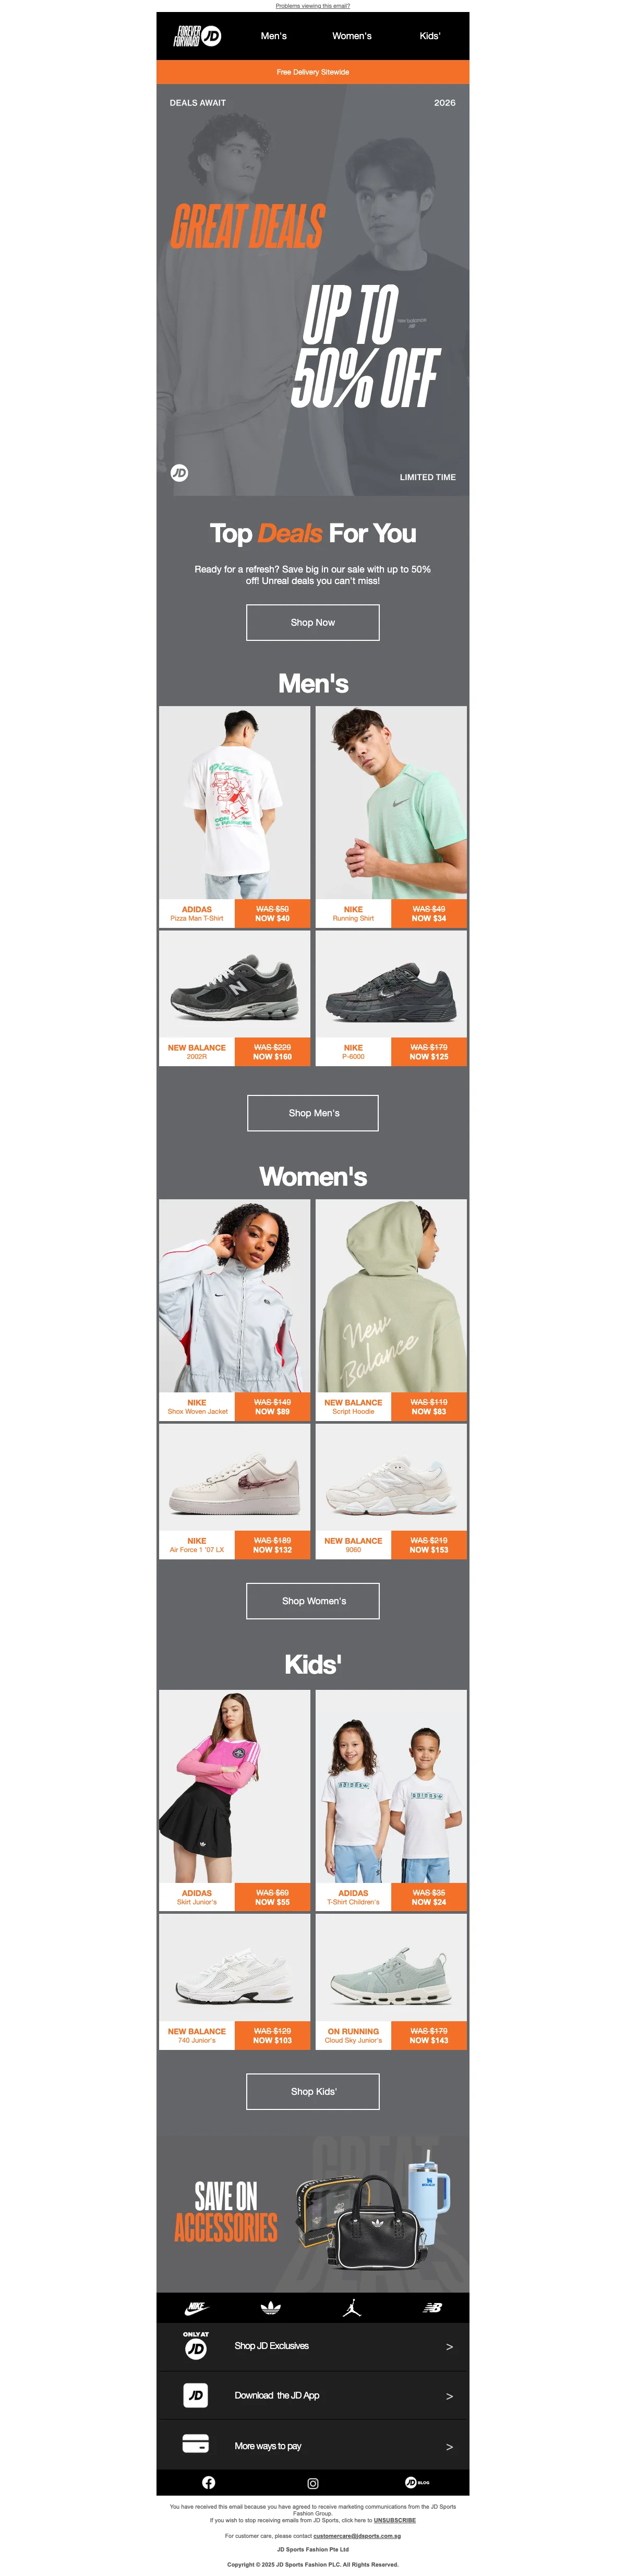
Task: Expand Shop JD Exclusives arrow
Action: click(x=449, y=2346)
